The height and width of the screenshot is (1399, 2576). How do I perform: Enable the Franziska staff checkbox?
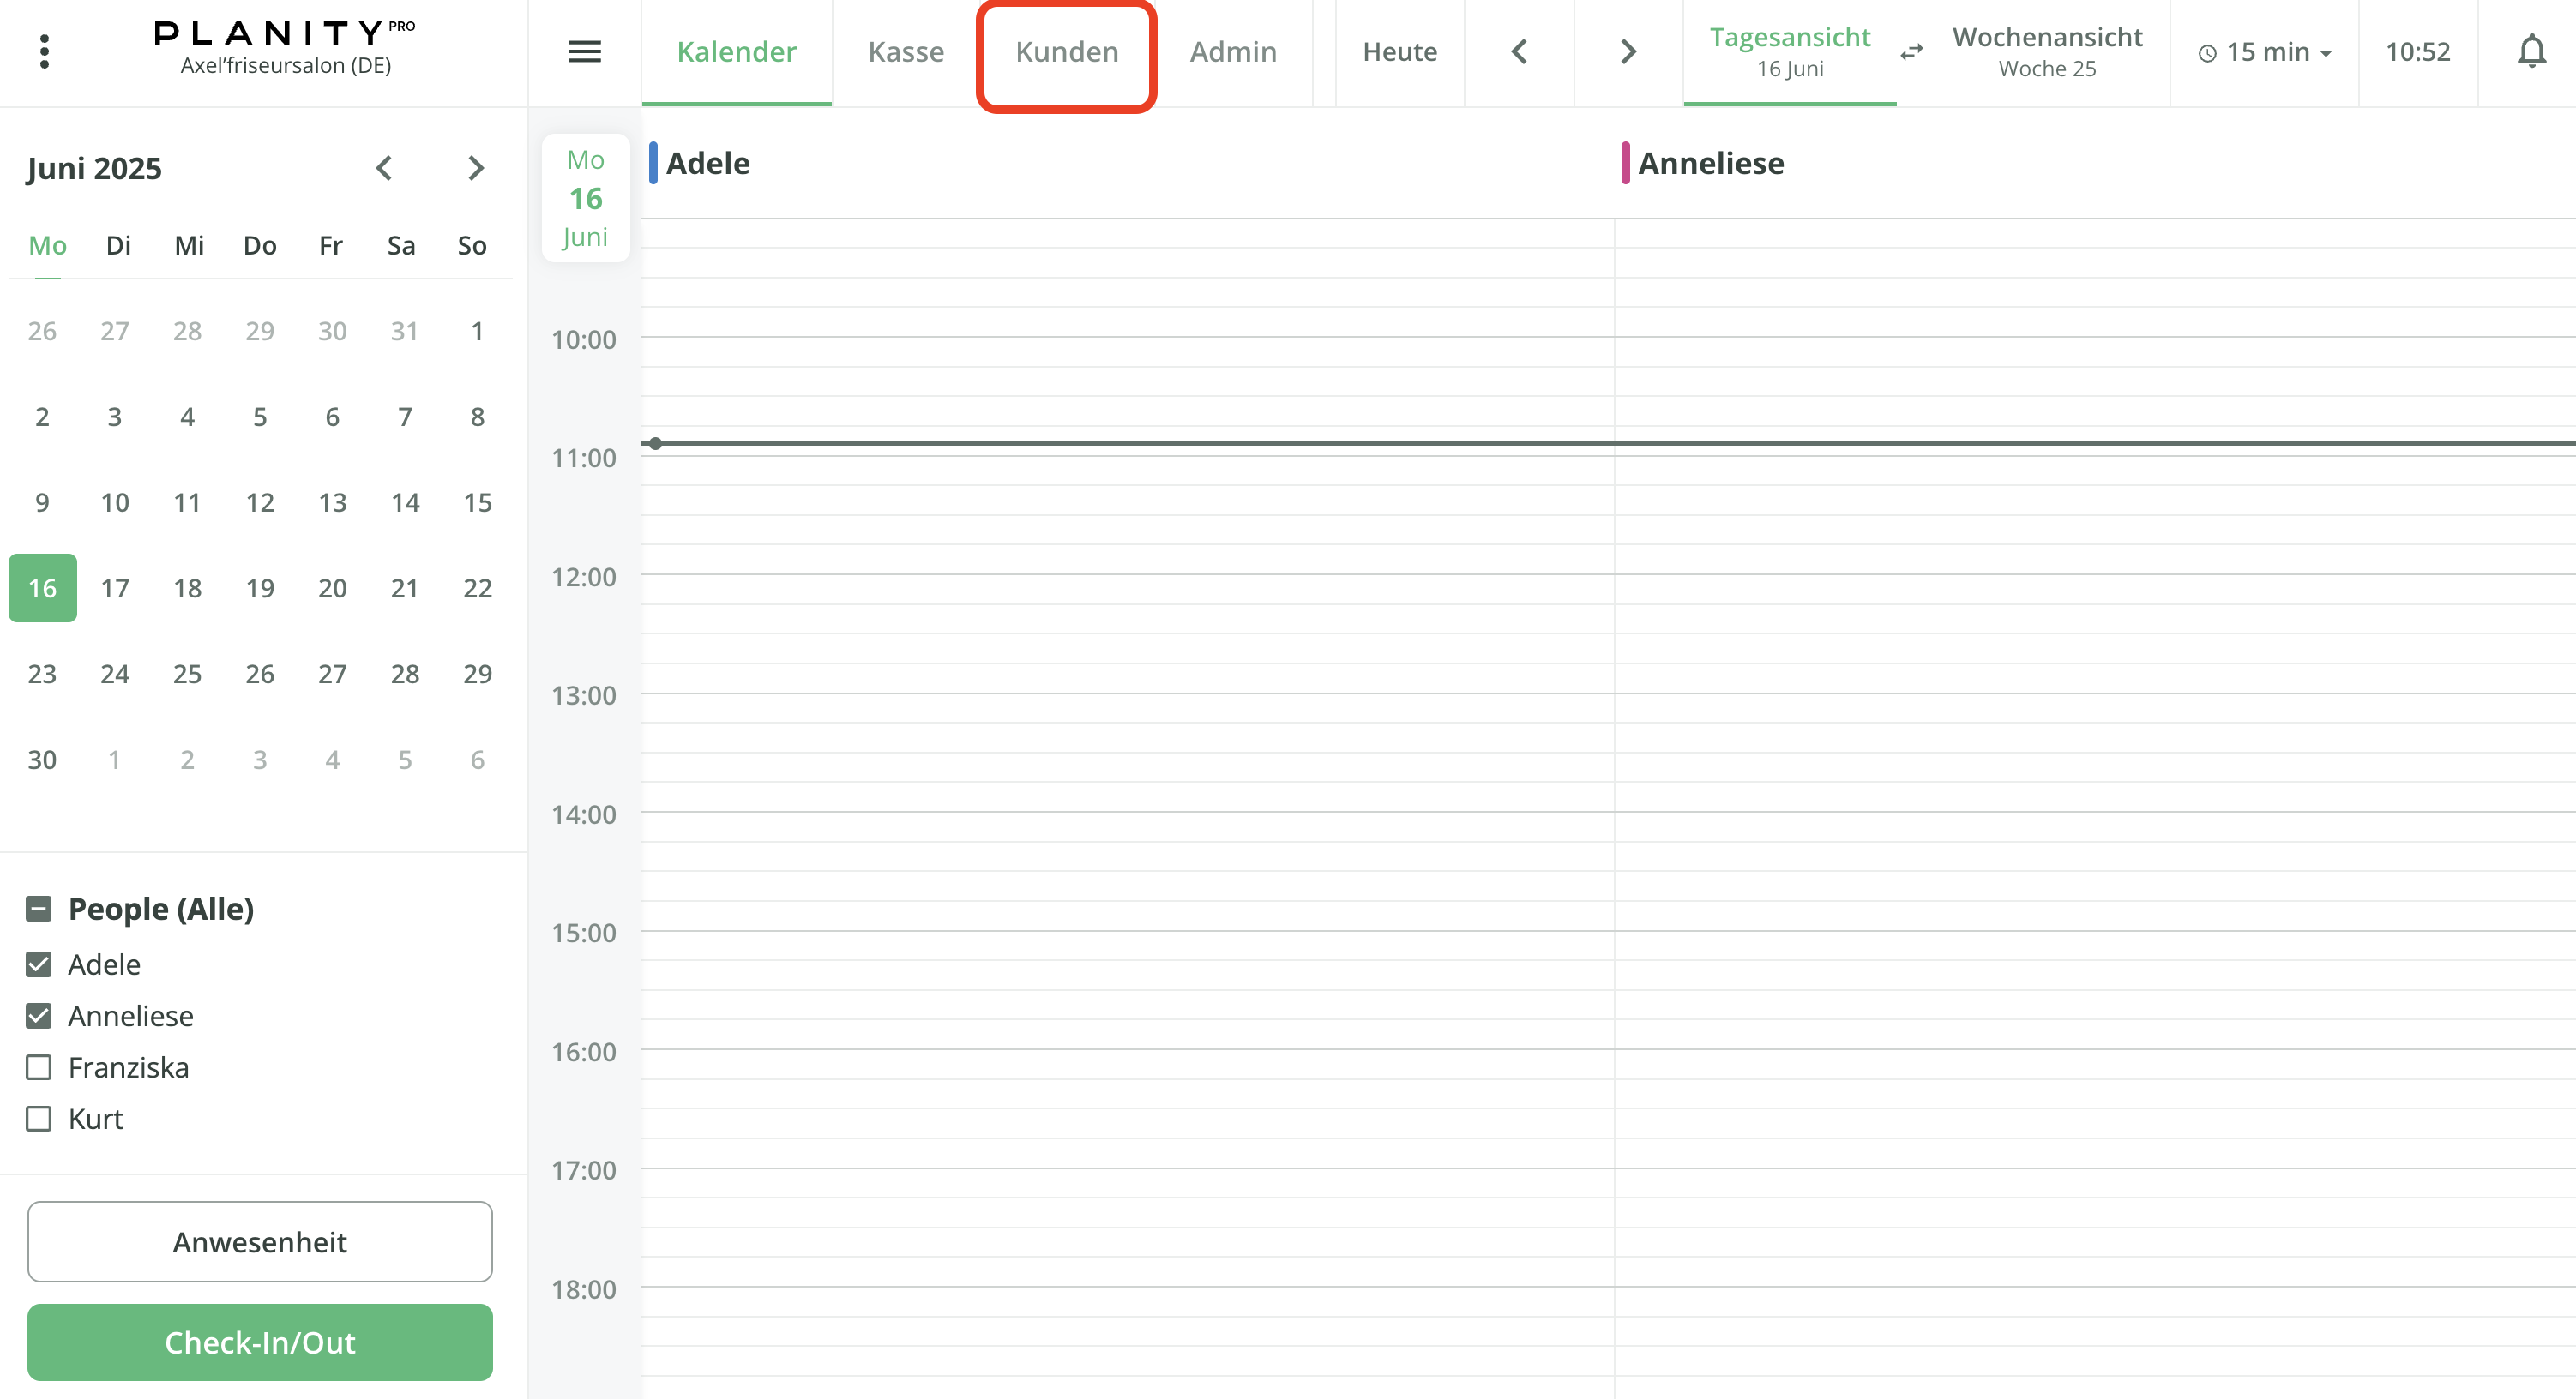point(39,1067)
